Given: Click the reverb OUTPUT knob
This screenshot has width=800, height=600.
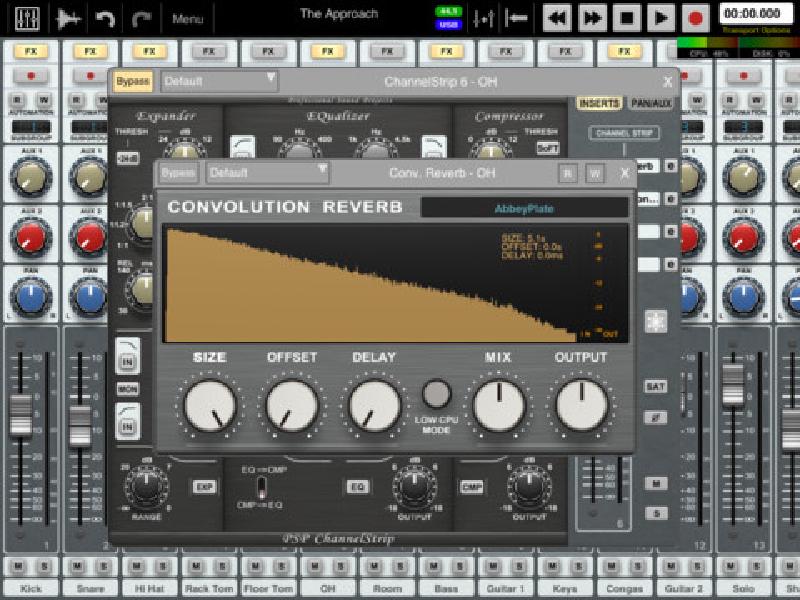Looking at the screenshot, I should [582, 406].
